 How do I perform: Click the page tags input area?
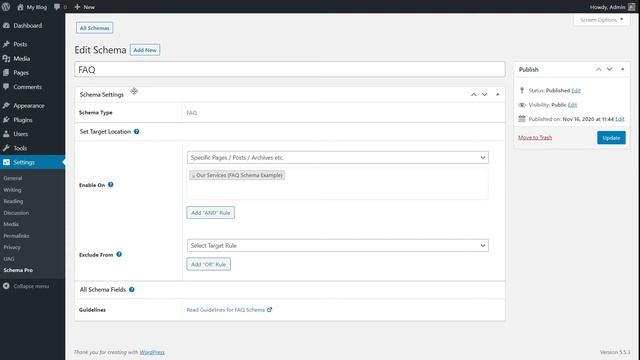pos(338,184)
